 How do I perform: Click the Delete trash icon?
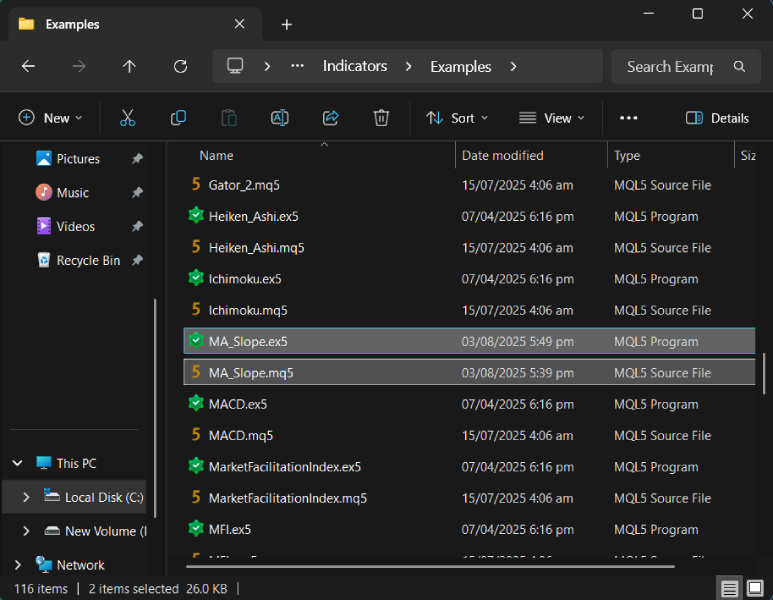point(381,118)
